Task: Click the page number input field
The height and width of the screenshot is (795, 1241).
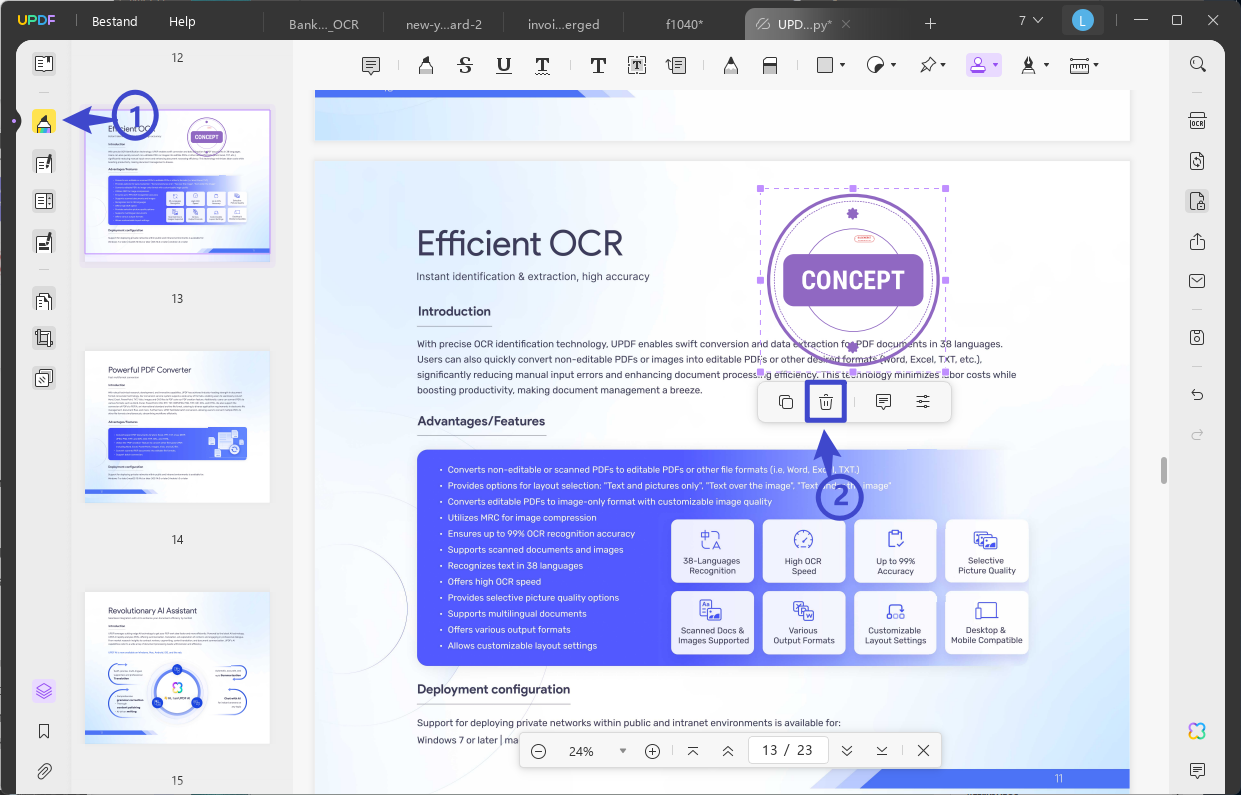Action: point(788,751)
